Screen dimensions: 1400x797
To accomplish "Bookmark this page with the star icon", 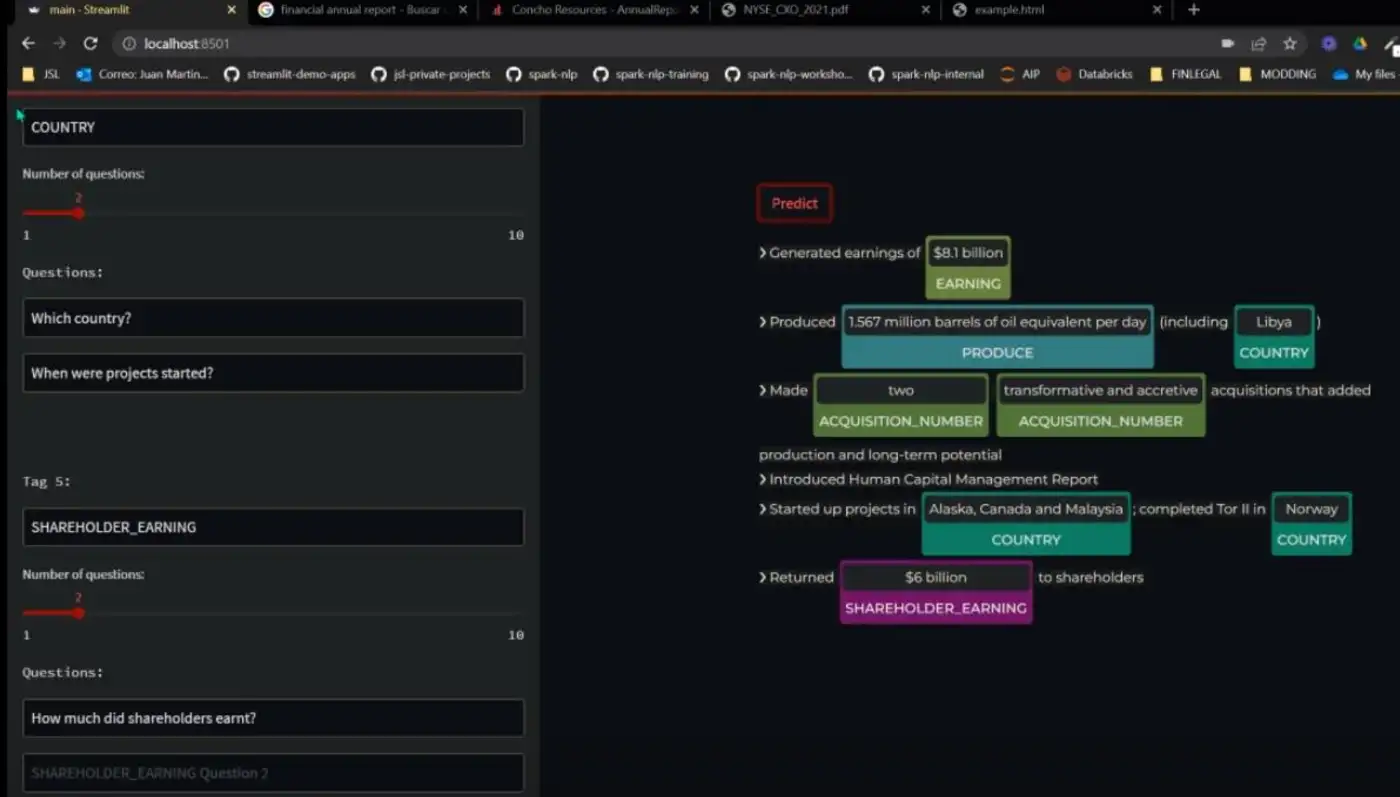I will pyautogui.click(x=1290, y=43).
